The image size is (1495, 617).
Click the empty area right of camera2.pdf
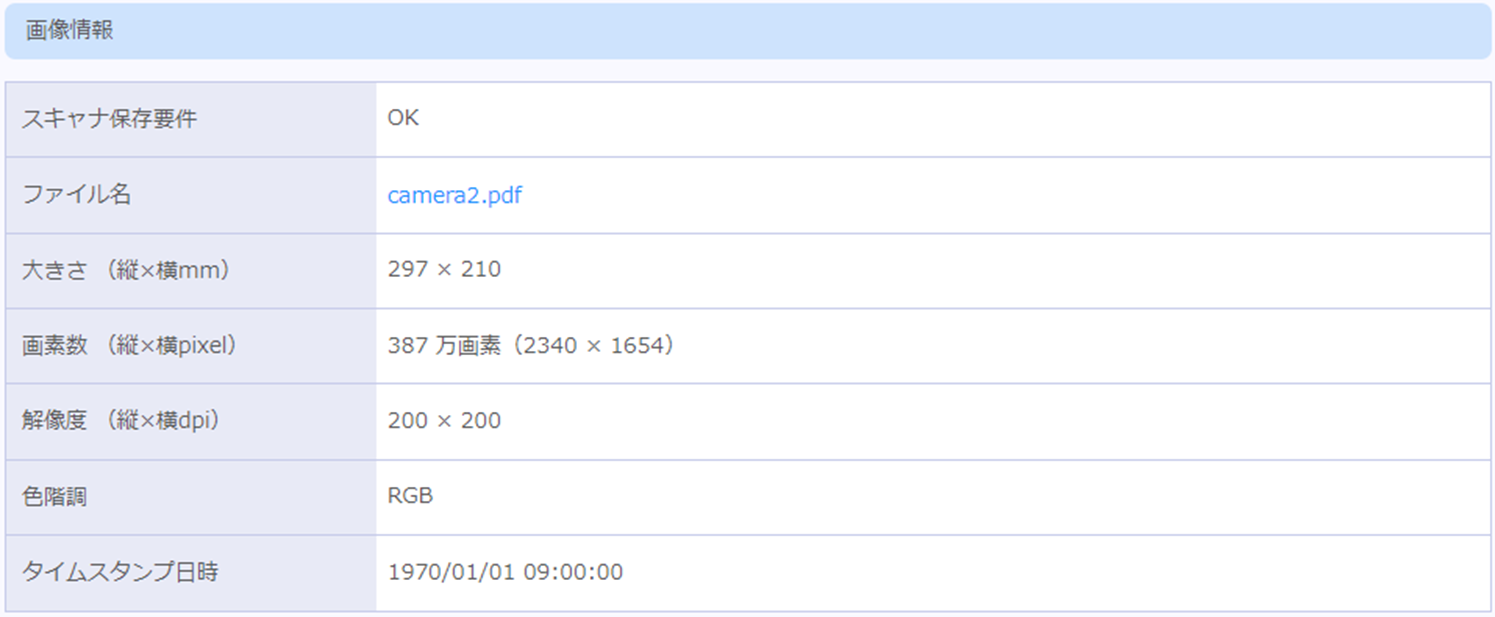pyautogui.click(x=1005, y=195)
